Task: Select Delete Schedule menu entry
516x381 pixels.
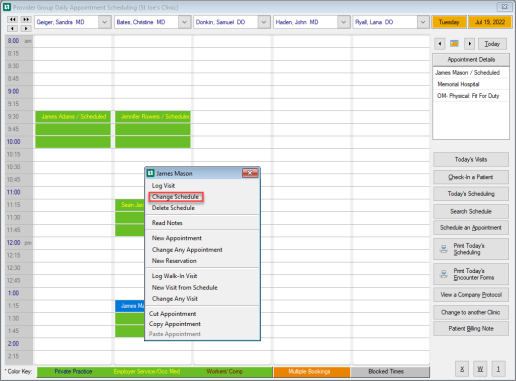Action: click(x=173, y=208)
